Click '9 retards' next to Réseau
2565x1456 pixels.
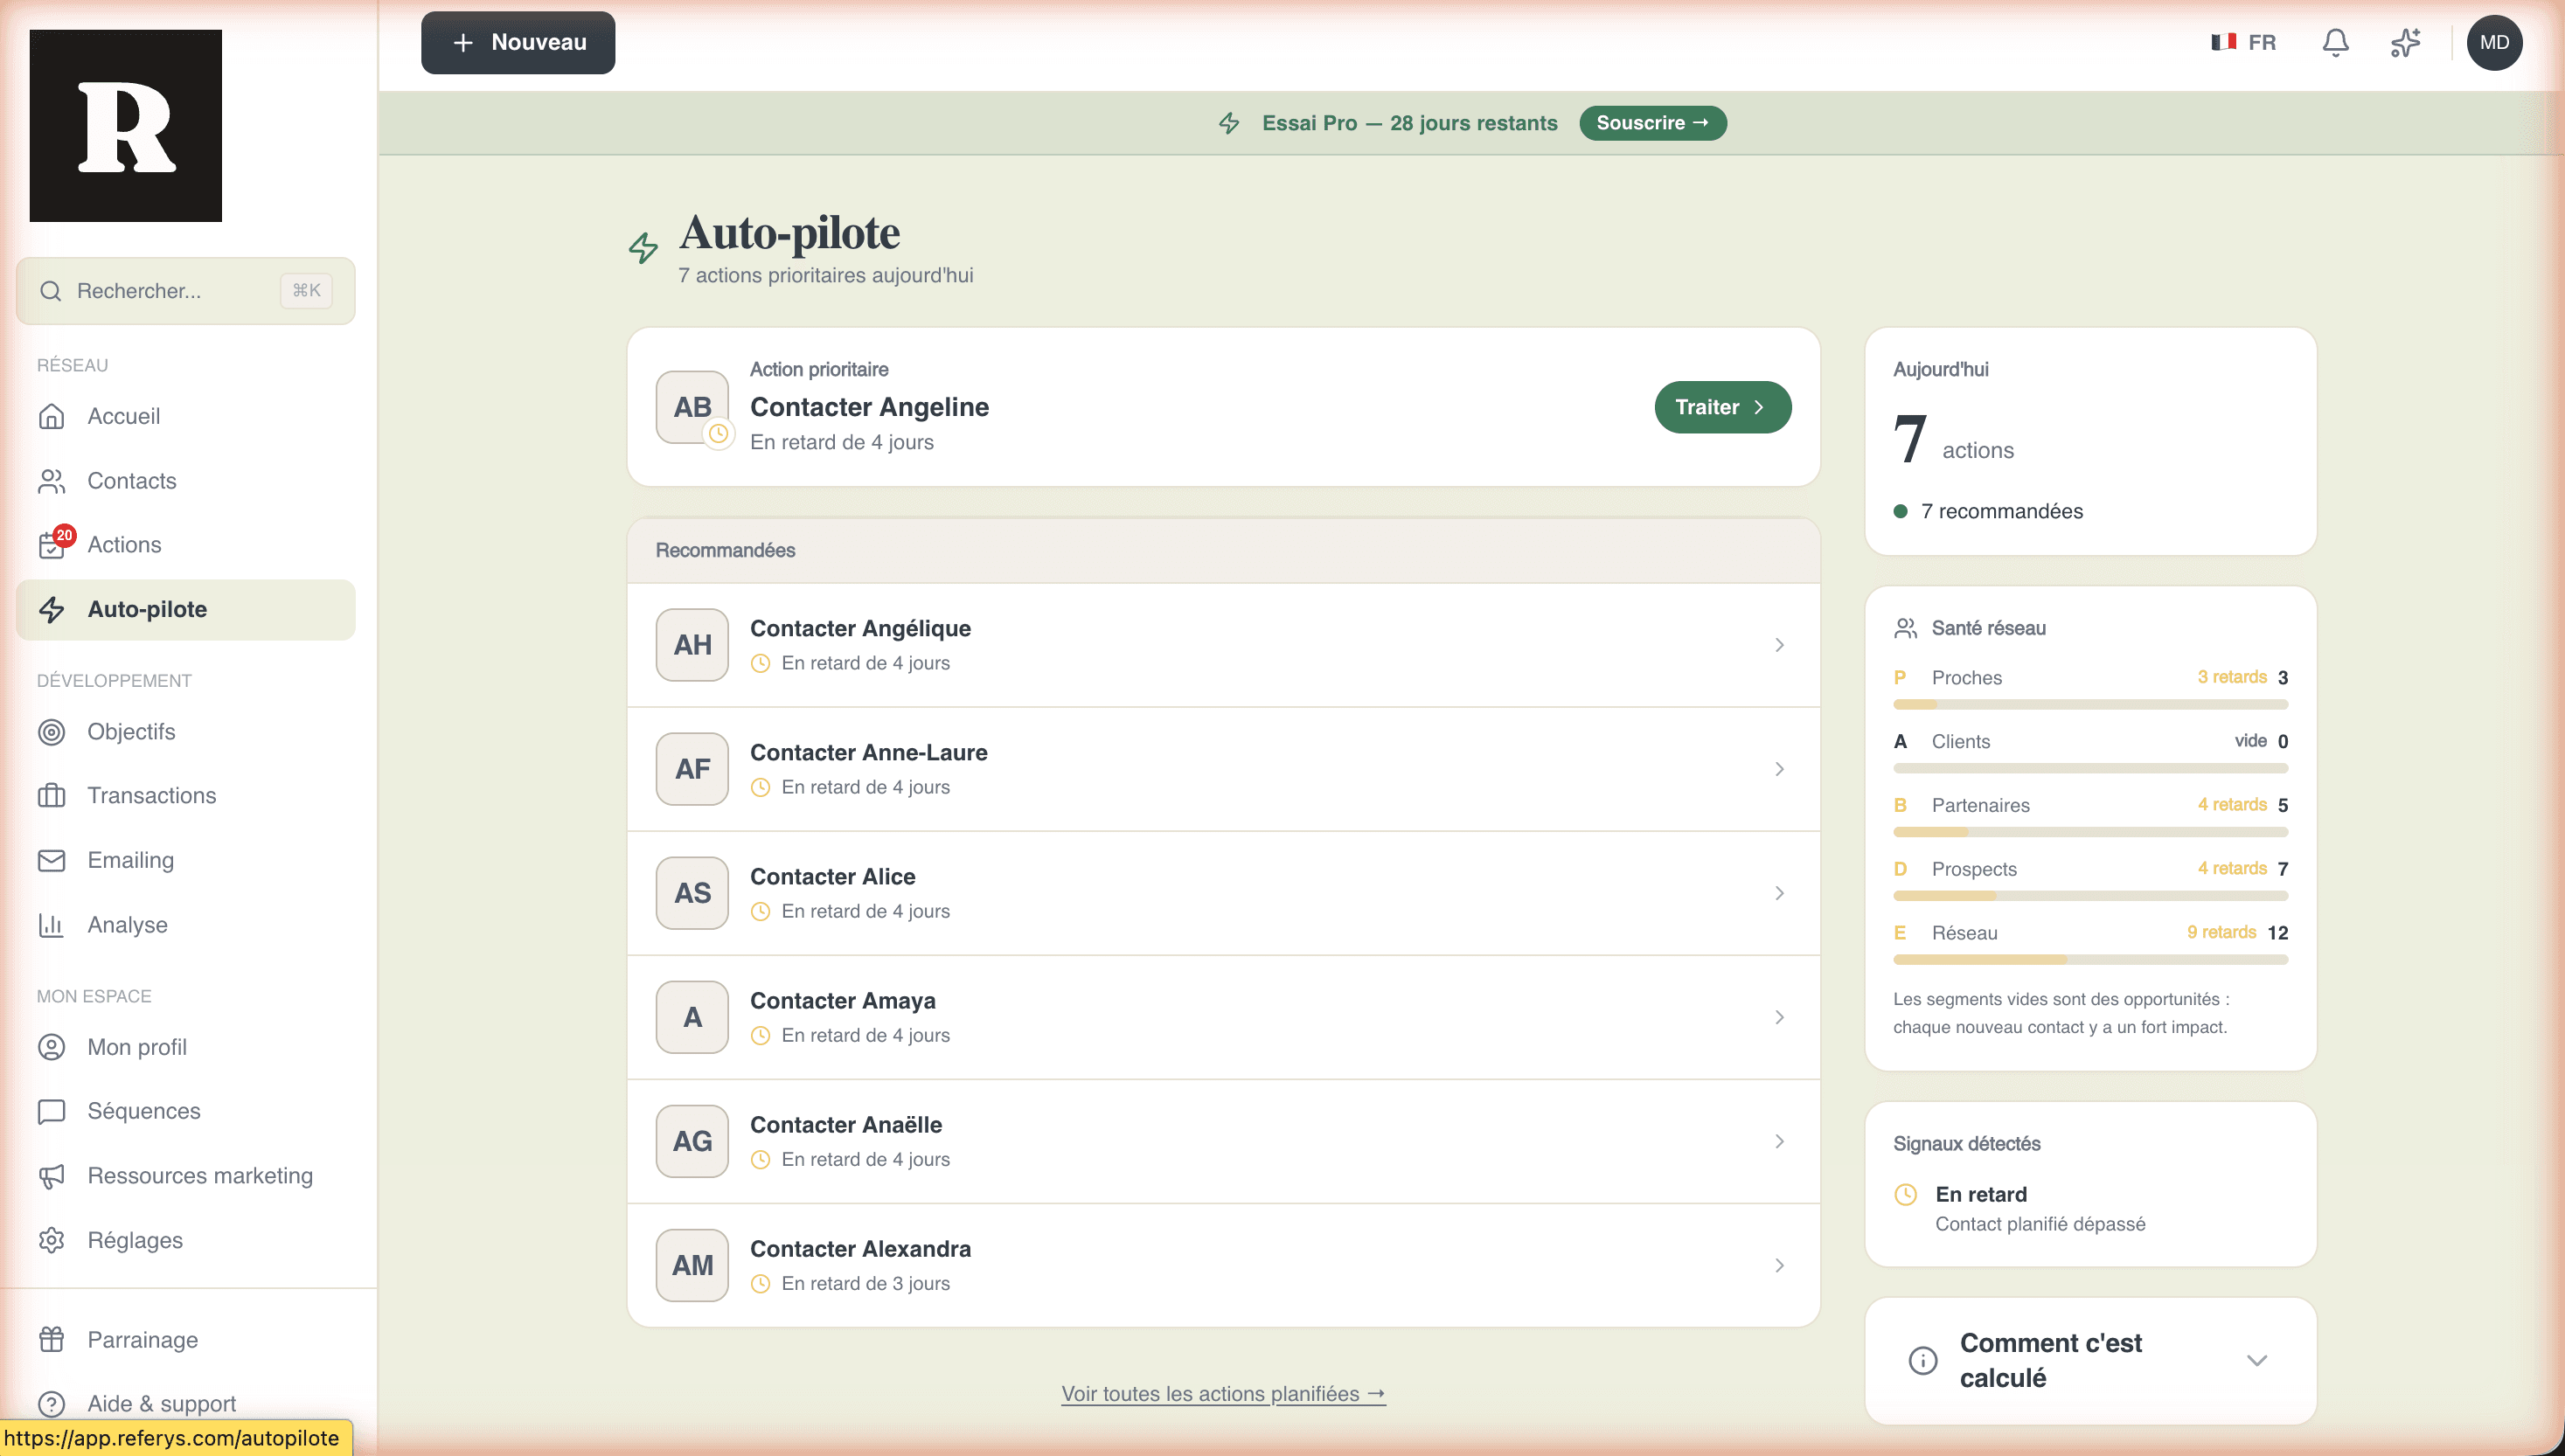coord(2221,932)
